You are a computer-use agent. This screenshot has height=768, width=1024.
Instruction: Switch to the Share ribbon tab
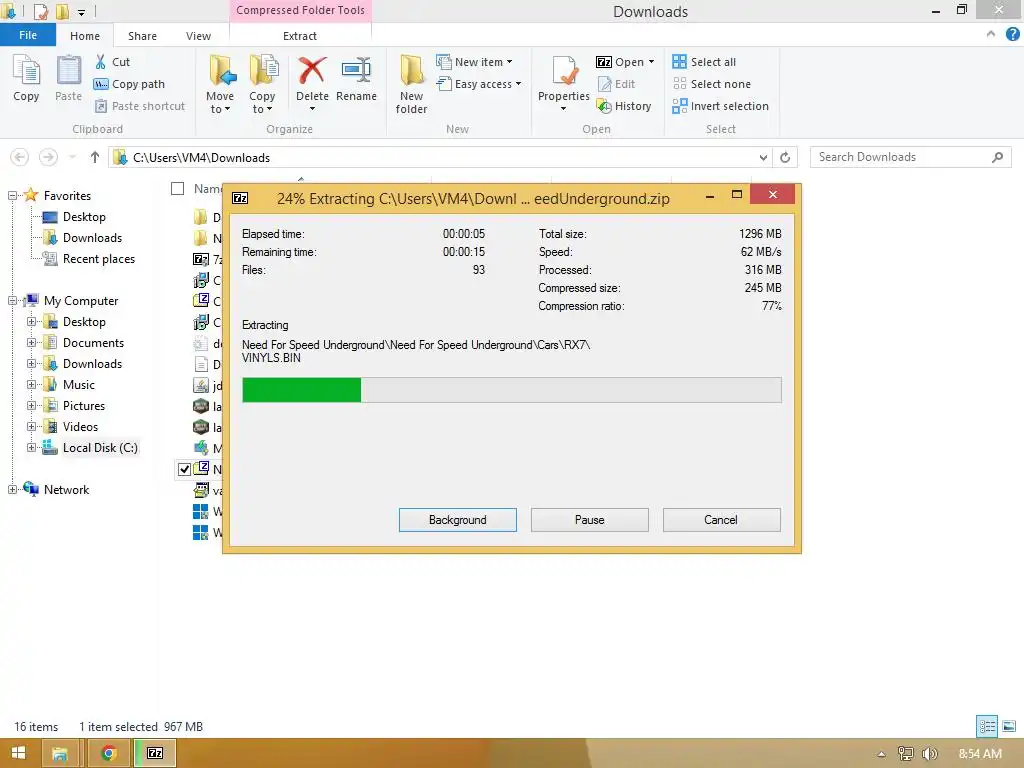142,36
